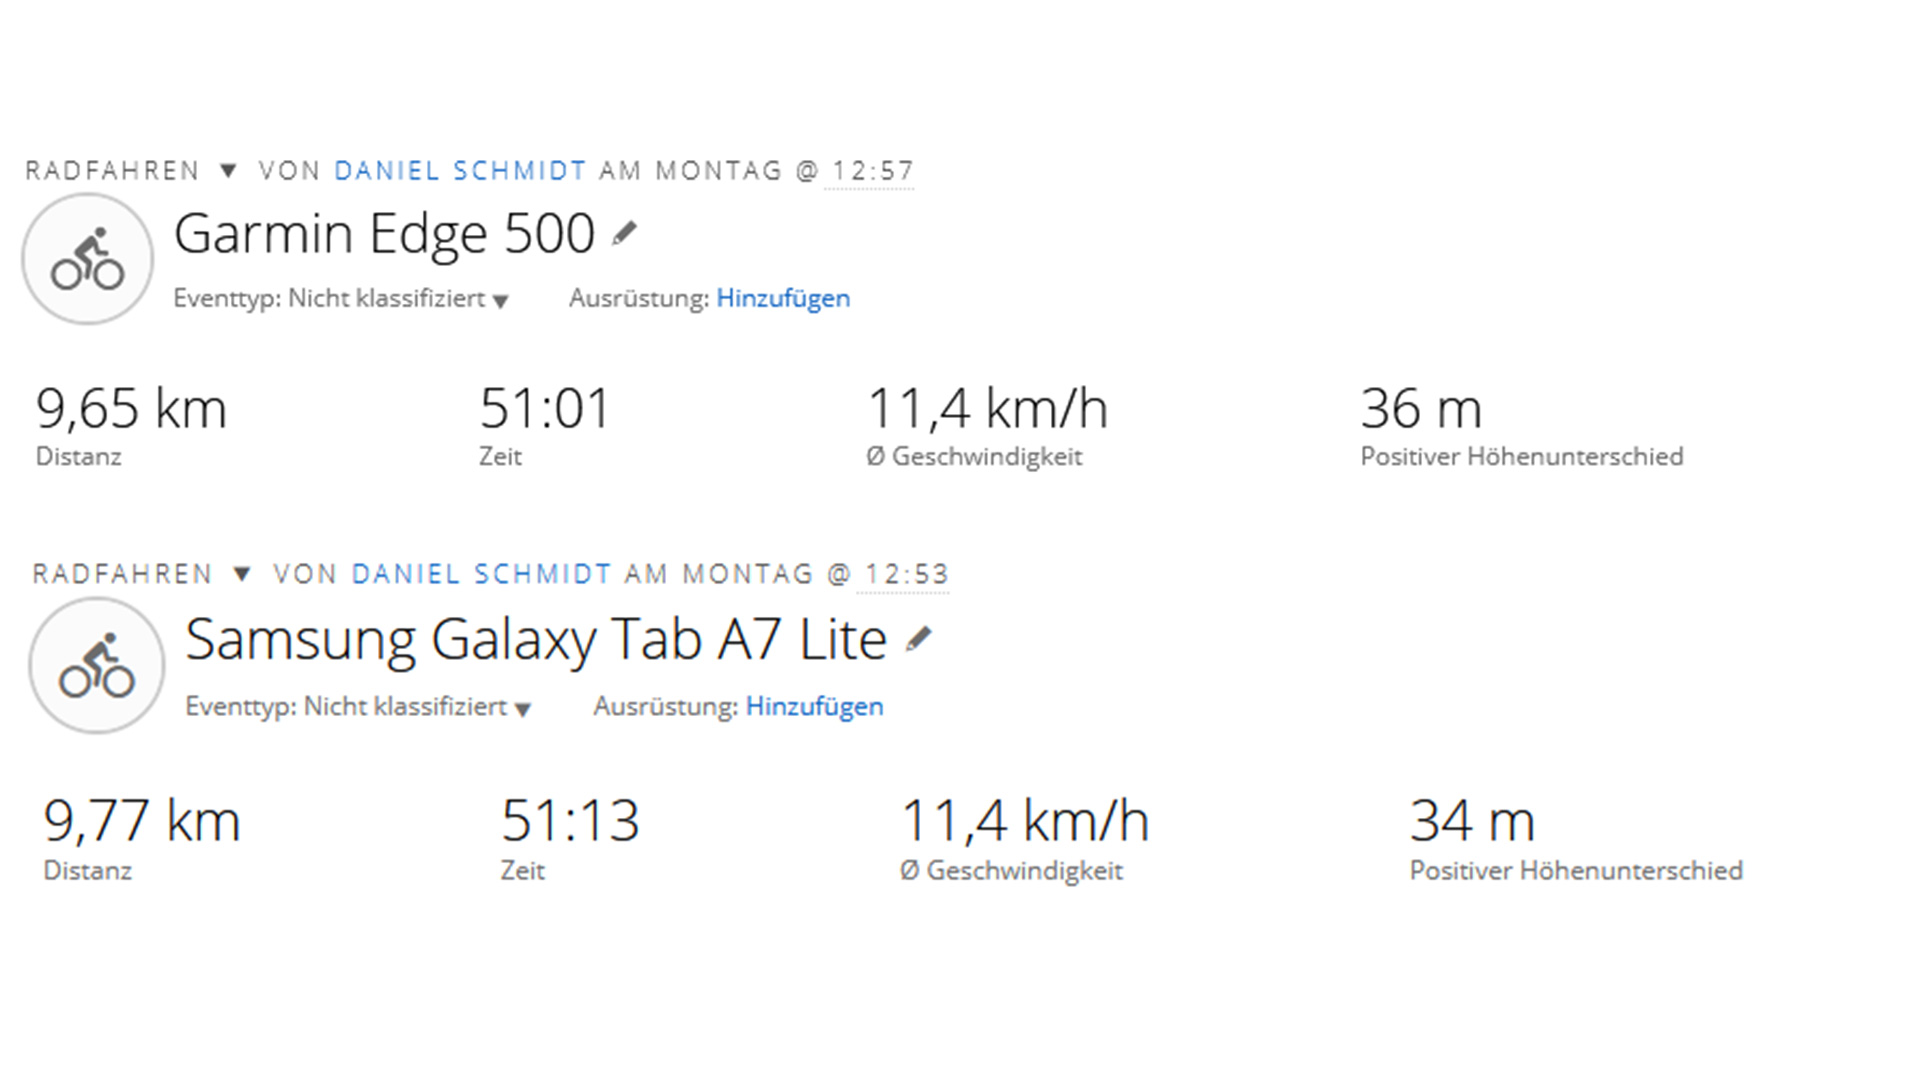Open Radfahren activity type dropdown for Garmin activity
This screenshot has height=1080, width=1920.
(x=228, y=171)
